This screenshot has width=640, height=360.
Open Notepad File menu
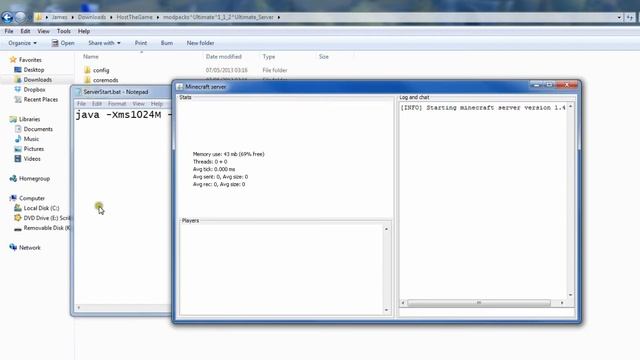[x=81, y=104]
